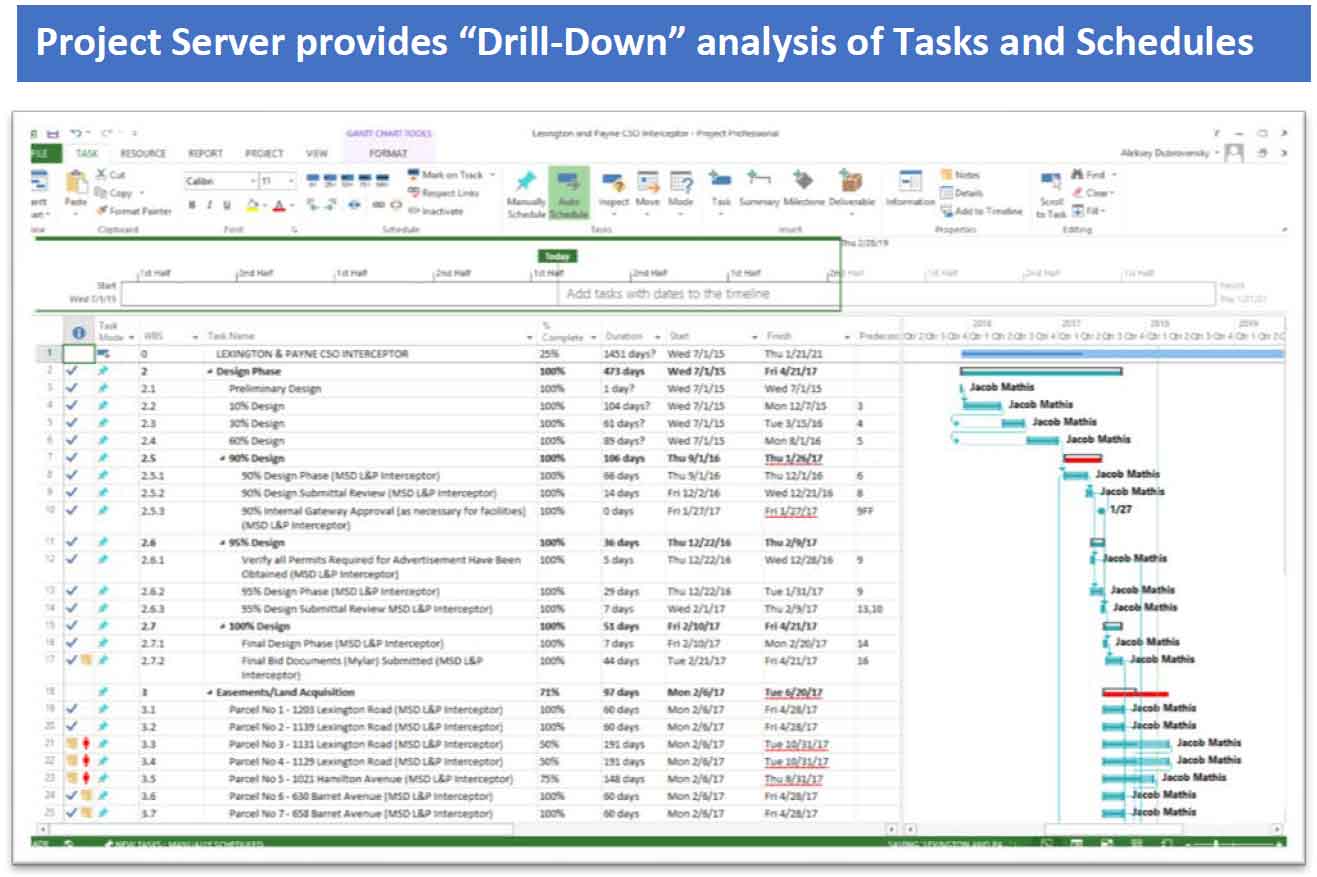The width and height of the screenshot is (1317, 877).
Task: Open the font size 11 dropdown
Action: (291, 182)
